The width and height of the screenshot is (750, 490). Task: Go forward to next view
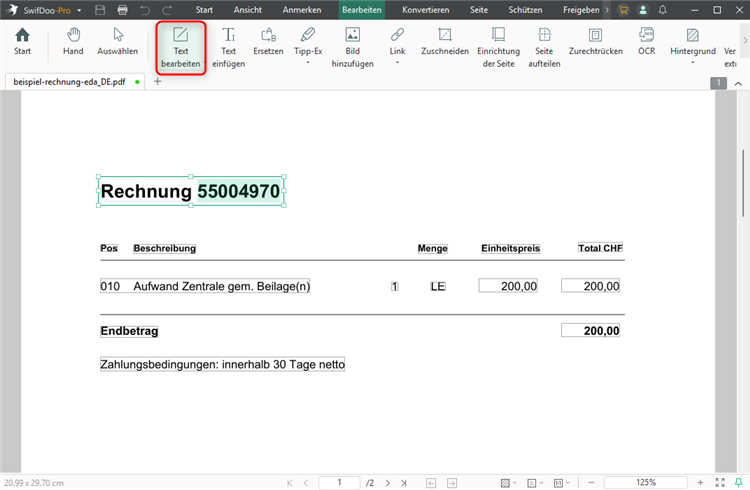(x=452, y=483)
